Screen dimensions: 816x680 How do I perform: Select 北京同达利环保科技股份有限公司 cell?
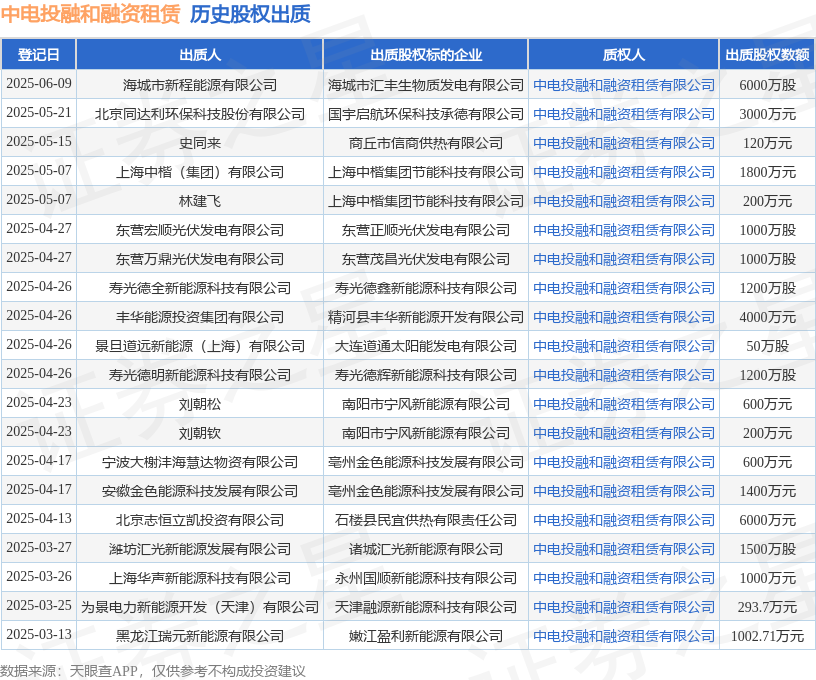point(200,114)
